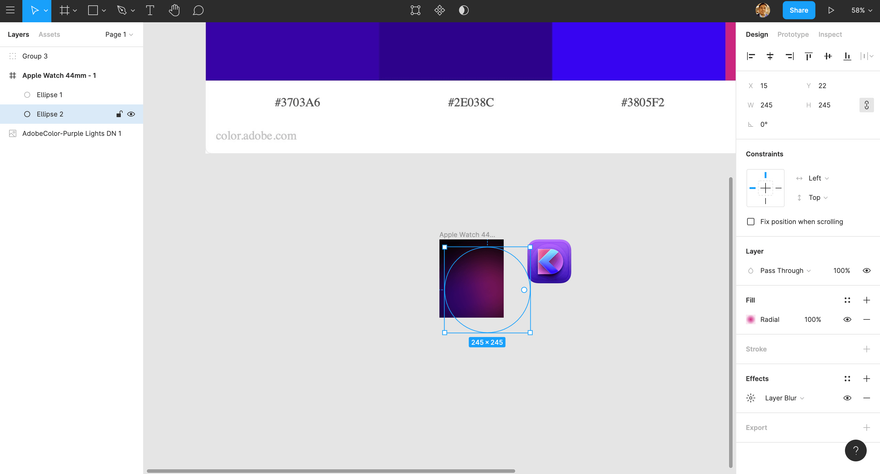Image resolution: width=880 pixels, height=474 pixels.
Task: Add a new stroke with plus button
Action: (866, 349)
